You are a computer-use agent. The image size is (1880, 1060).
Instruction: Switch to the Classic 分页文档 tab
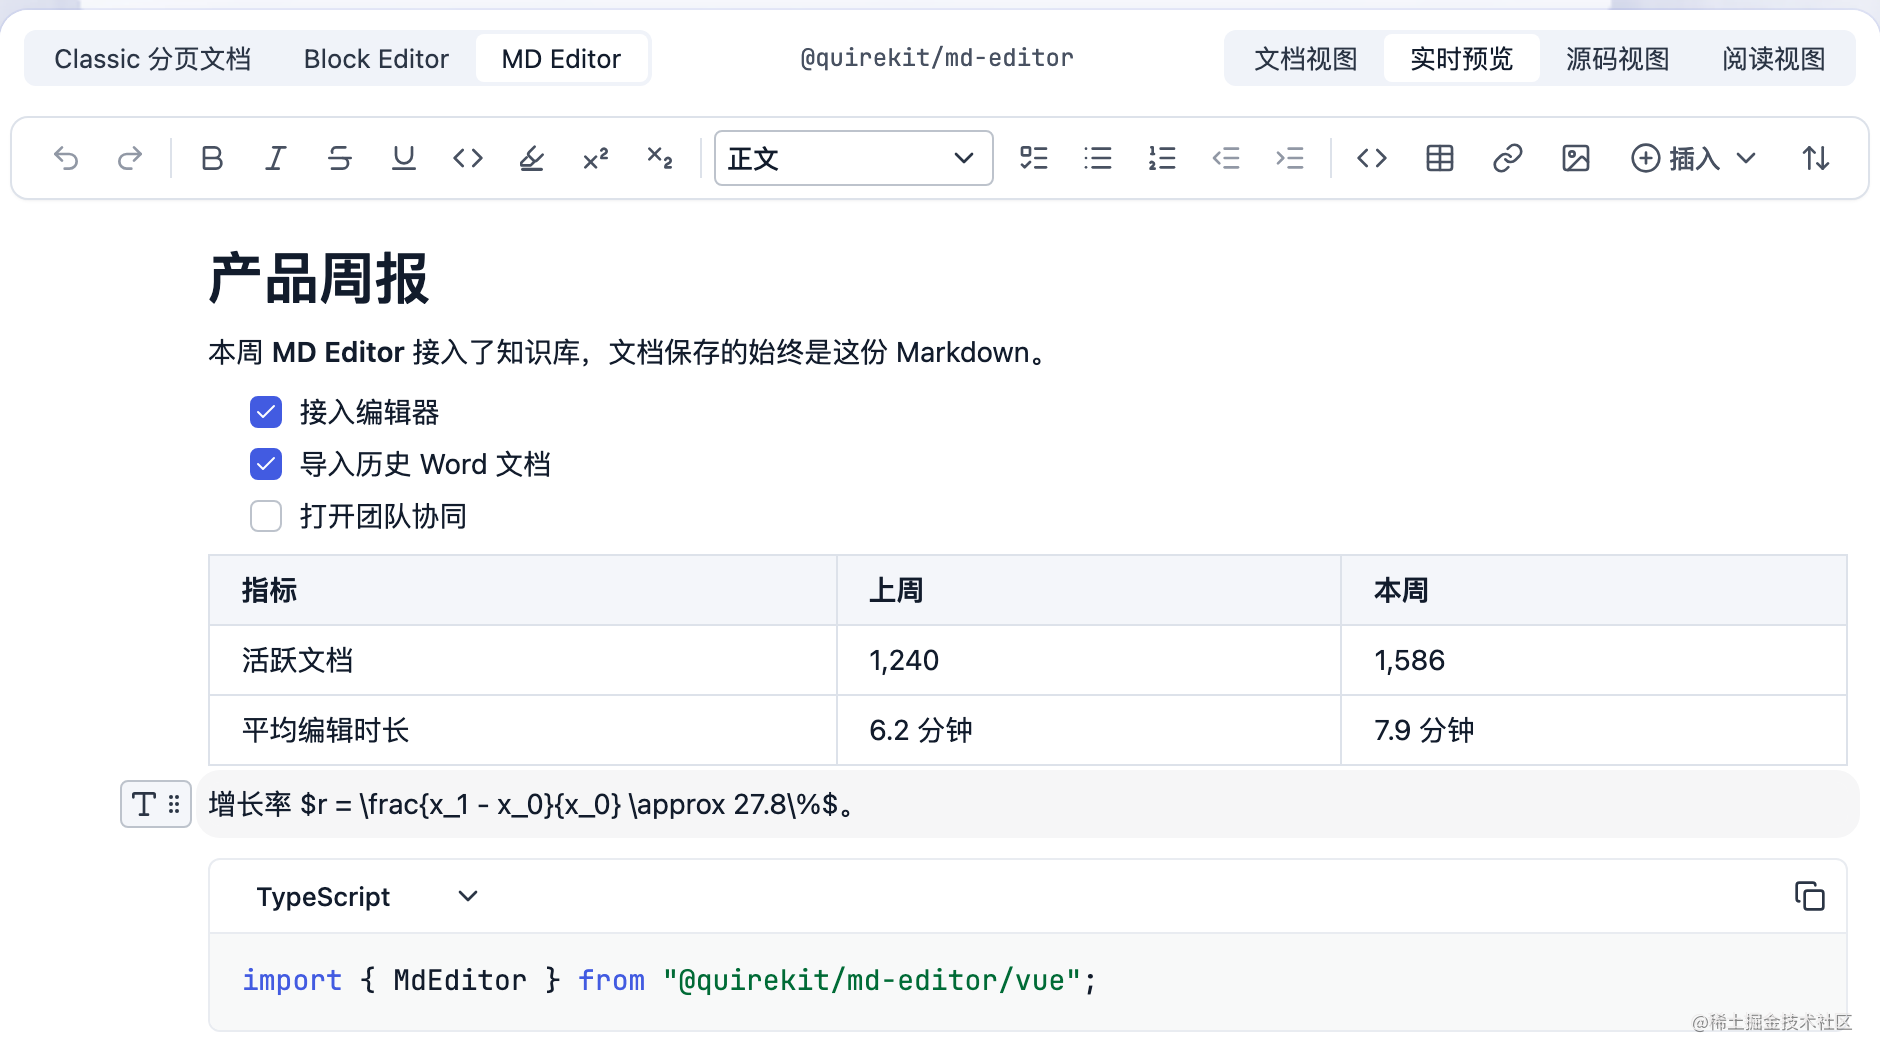[153, 59]
